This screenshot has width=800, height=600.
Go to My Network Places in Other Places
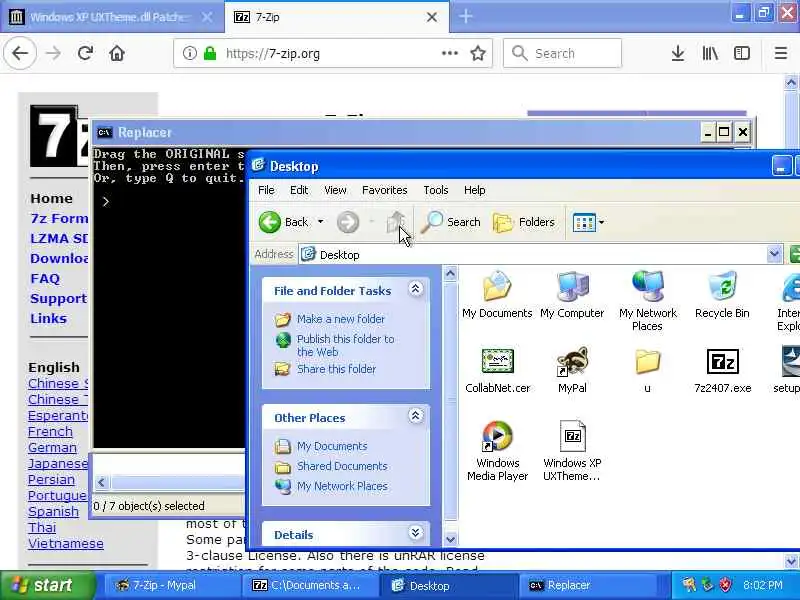342,486
